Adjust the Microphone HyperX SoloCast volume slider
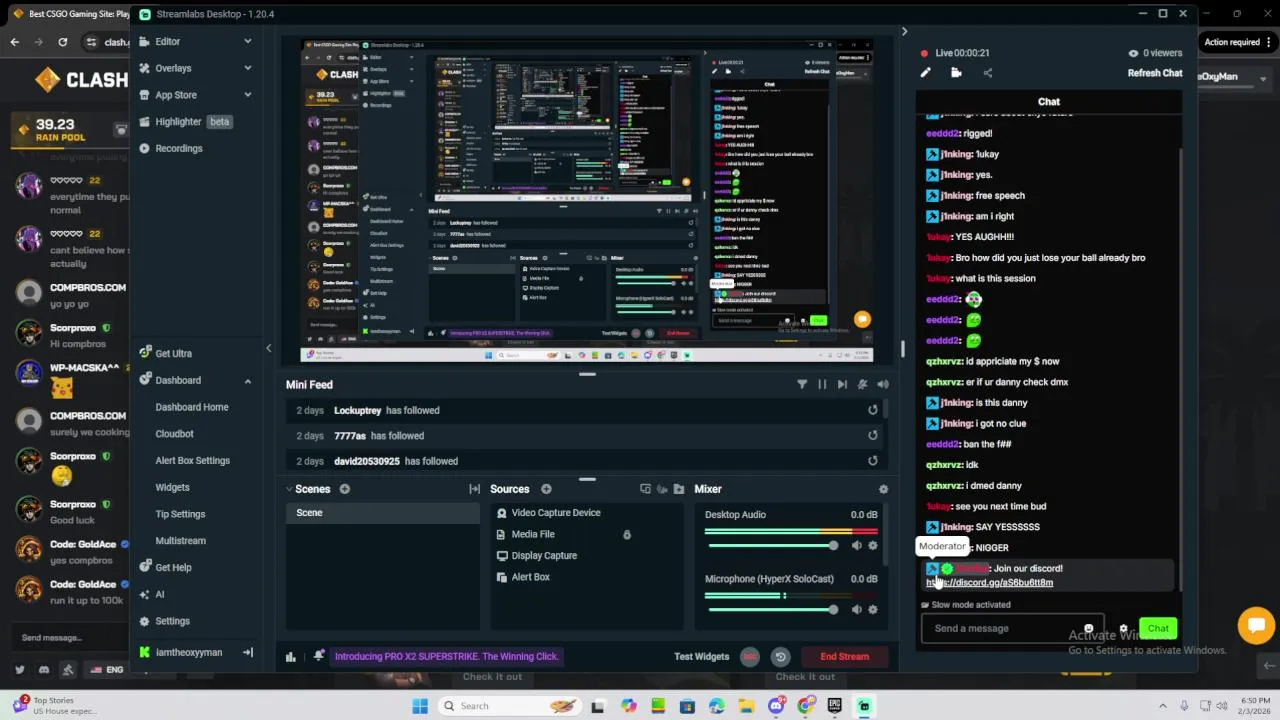This screenshot has width=1280, height=720. click(x=772, y=610)
